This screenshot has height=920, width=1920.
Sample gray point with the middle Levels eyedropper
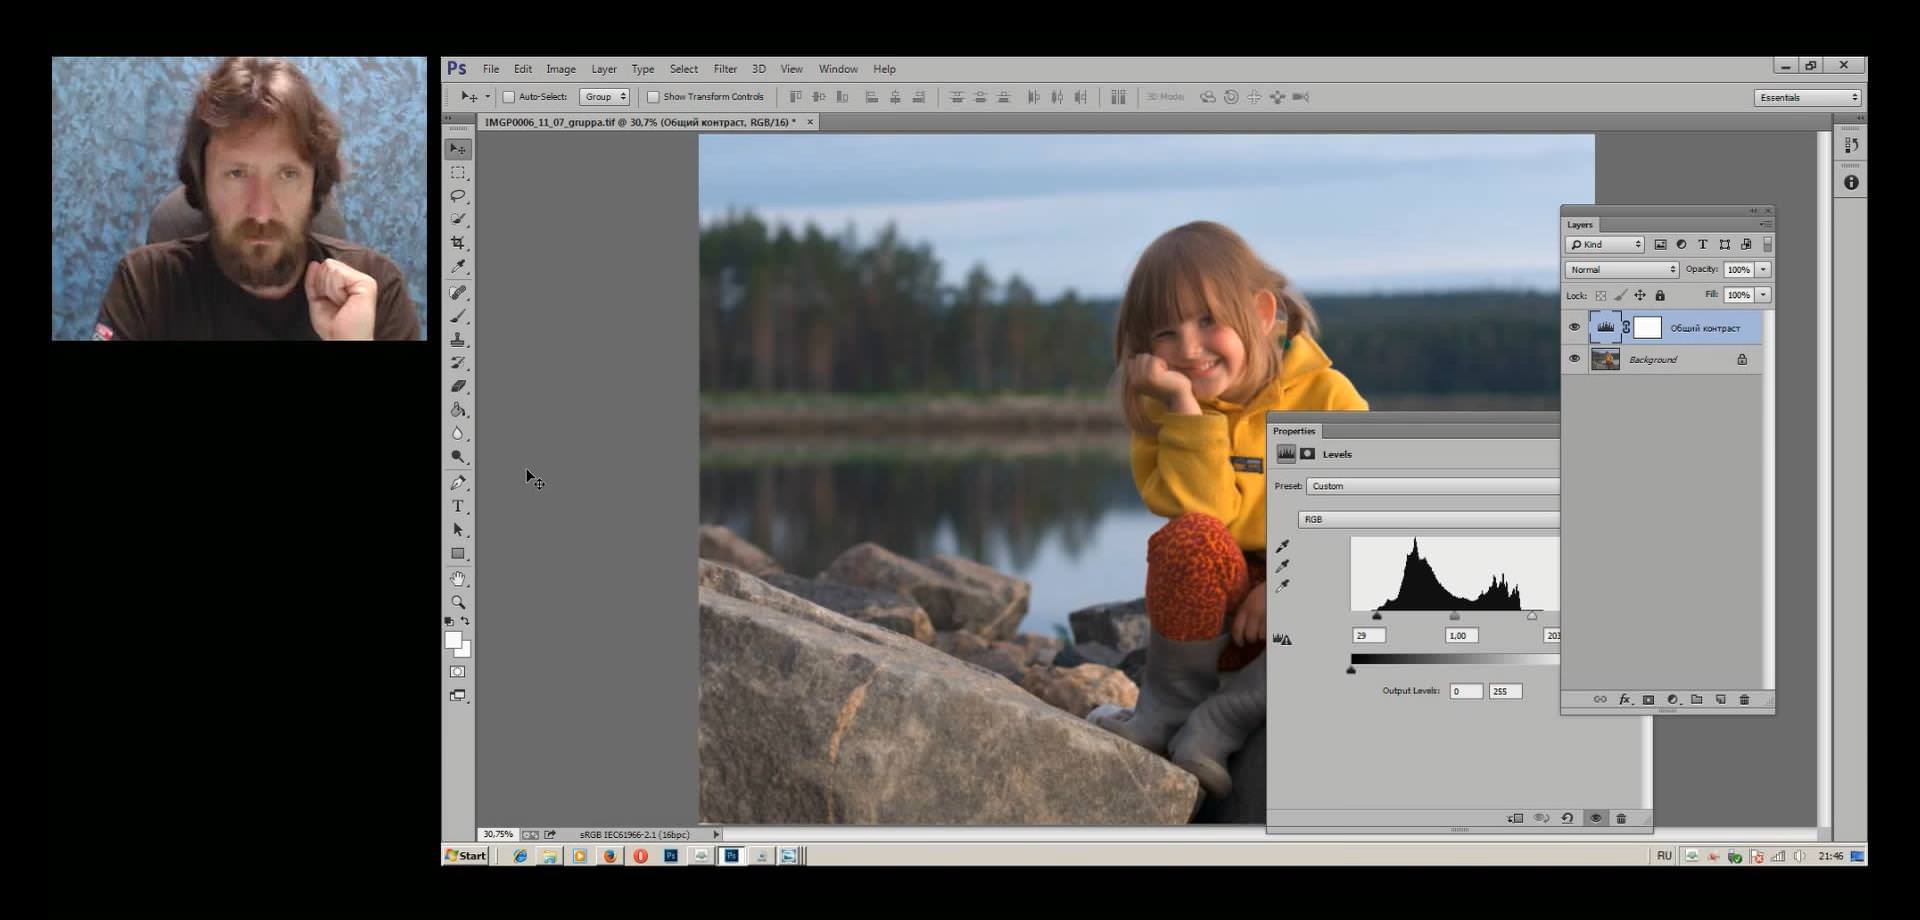pos(1283,566)
